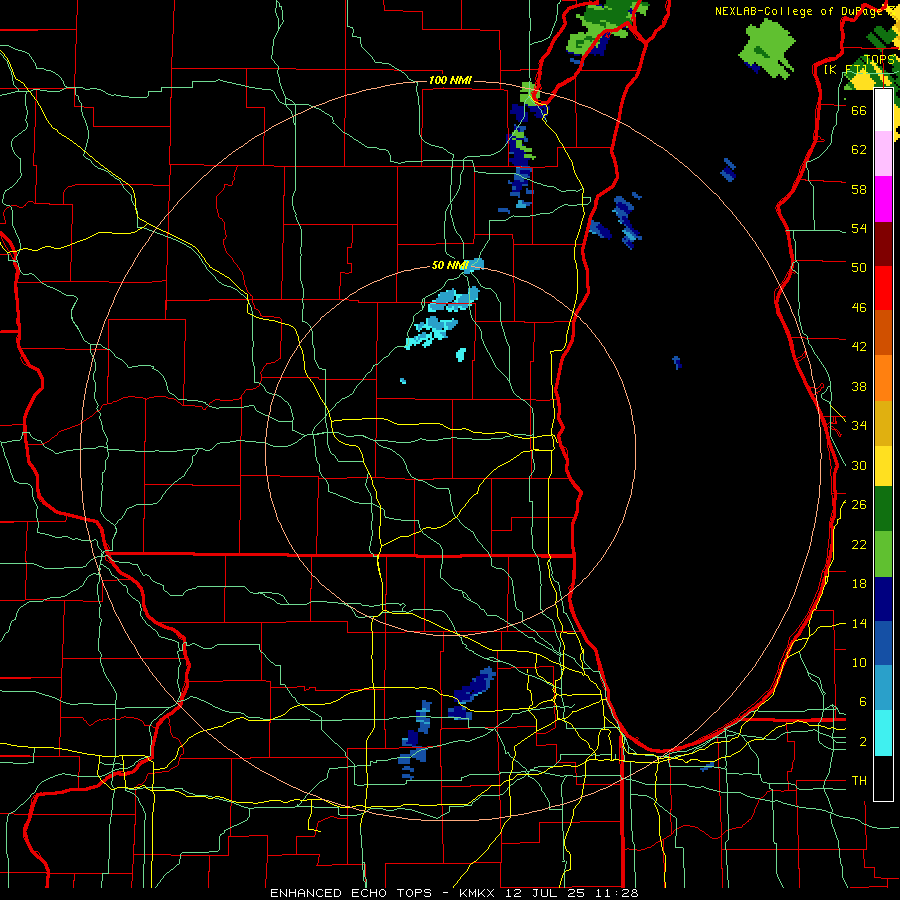Click the 'ENHANCED ECHO TOPS' product title
900x900 pixels.
(x=351, y=893)
